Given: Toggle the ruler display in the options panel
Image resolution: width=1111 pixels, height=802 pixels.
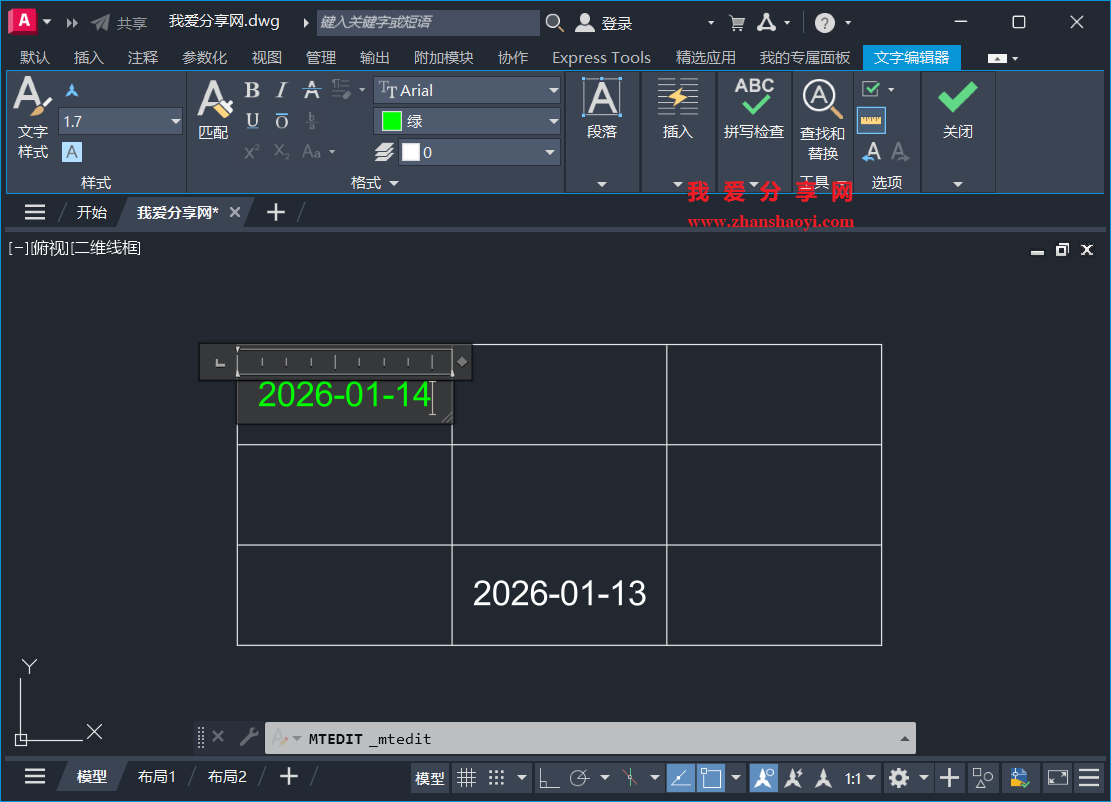Looking at the screenshot, I should point(871,120).
